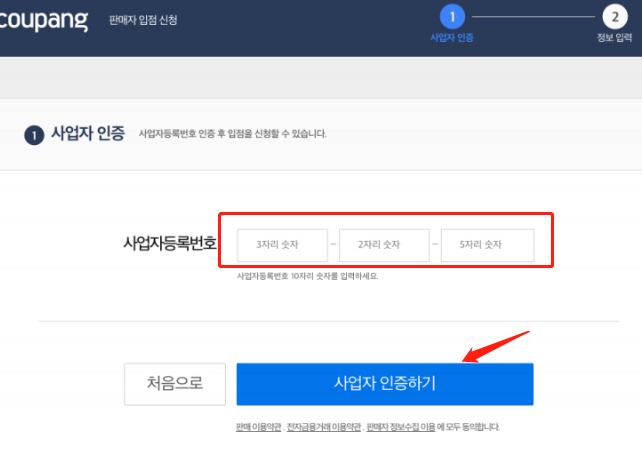The height and width of the screenshot is (449, 642).
Task: Click the 10자리 숫자를 입력하세요 helper text
Action: pyautogui.click(x=307, y=276)
